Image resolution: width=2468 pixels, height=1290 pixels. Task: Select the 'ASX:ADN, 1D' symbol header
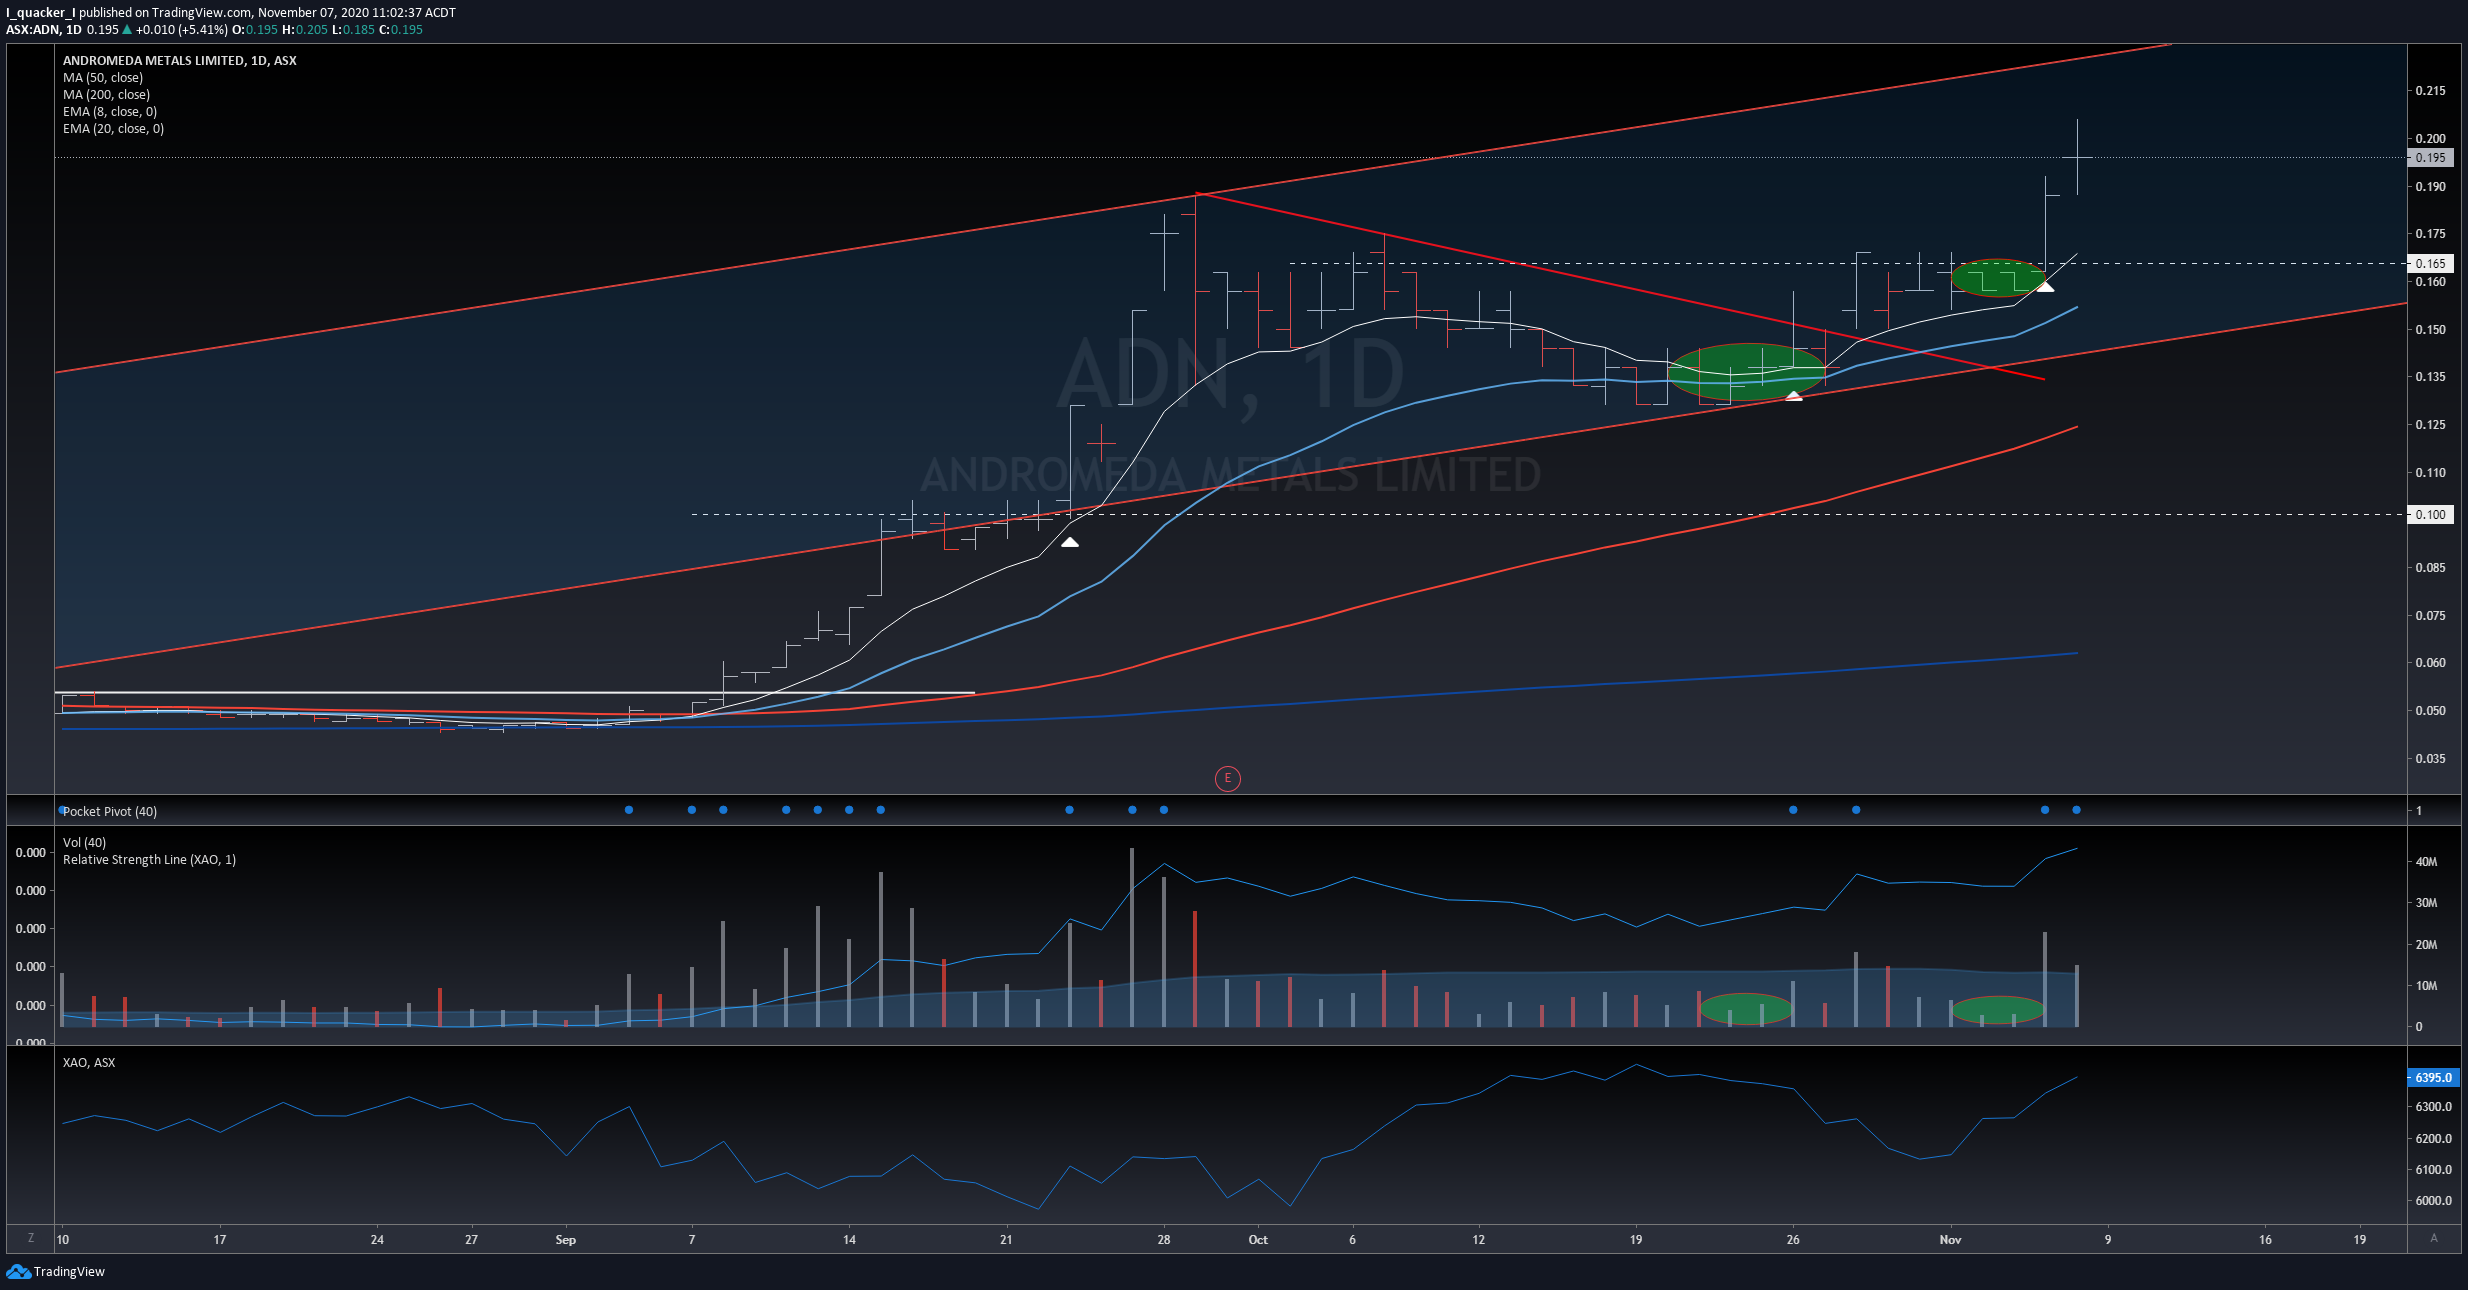click(x=44, y=30)
